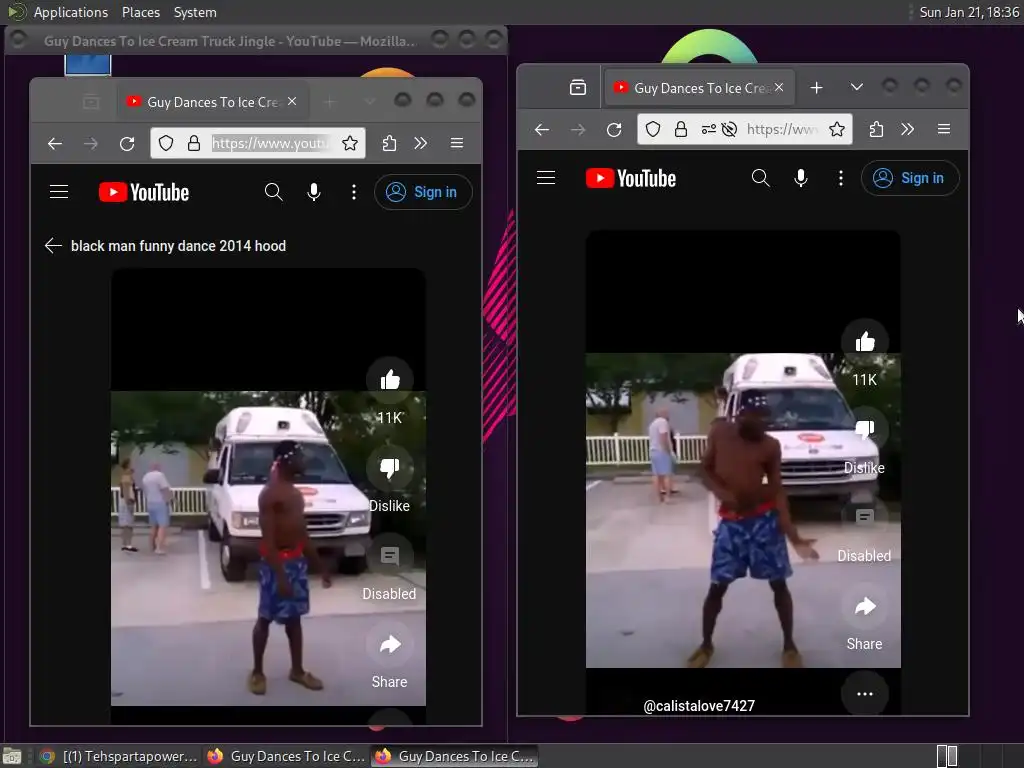Click Disabled comments icon in right window
This screenshot has width=1024, height=768.
point(865,518)
